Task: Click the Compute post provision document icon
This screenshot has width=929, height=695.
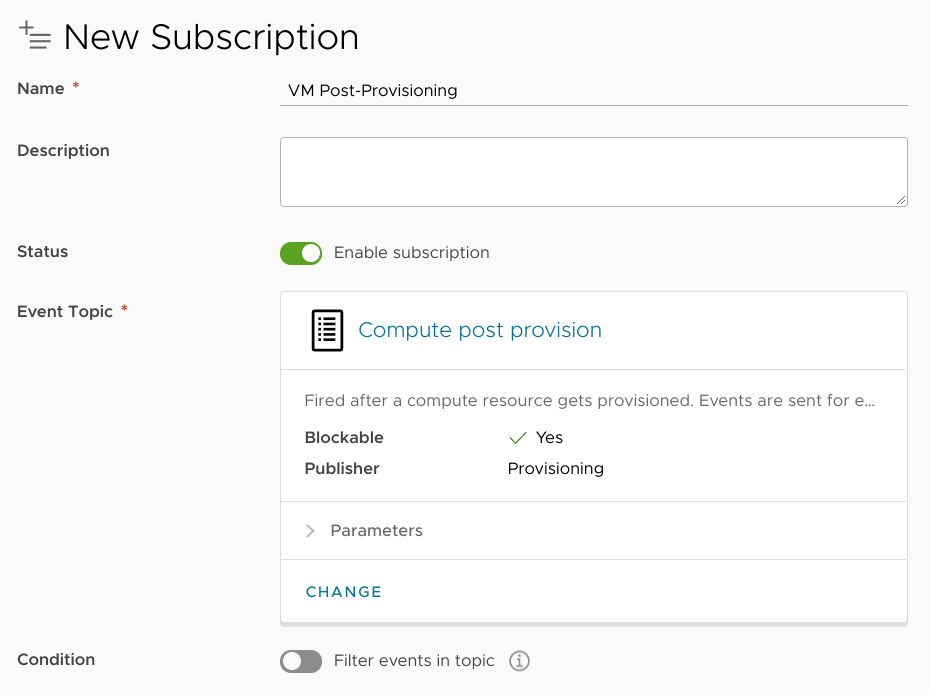Action: click(x=327, y=330)
